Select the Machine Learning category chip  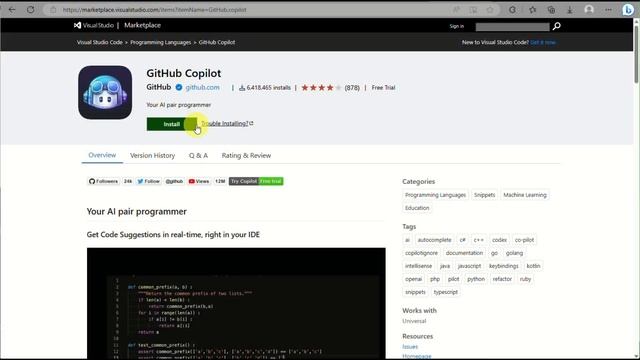tap(524, 195)
